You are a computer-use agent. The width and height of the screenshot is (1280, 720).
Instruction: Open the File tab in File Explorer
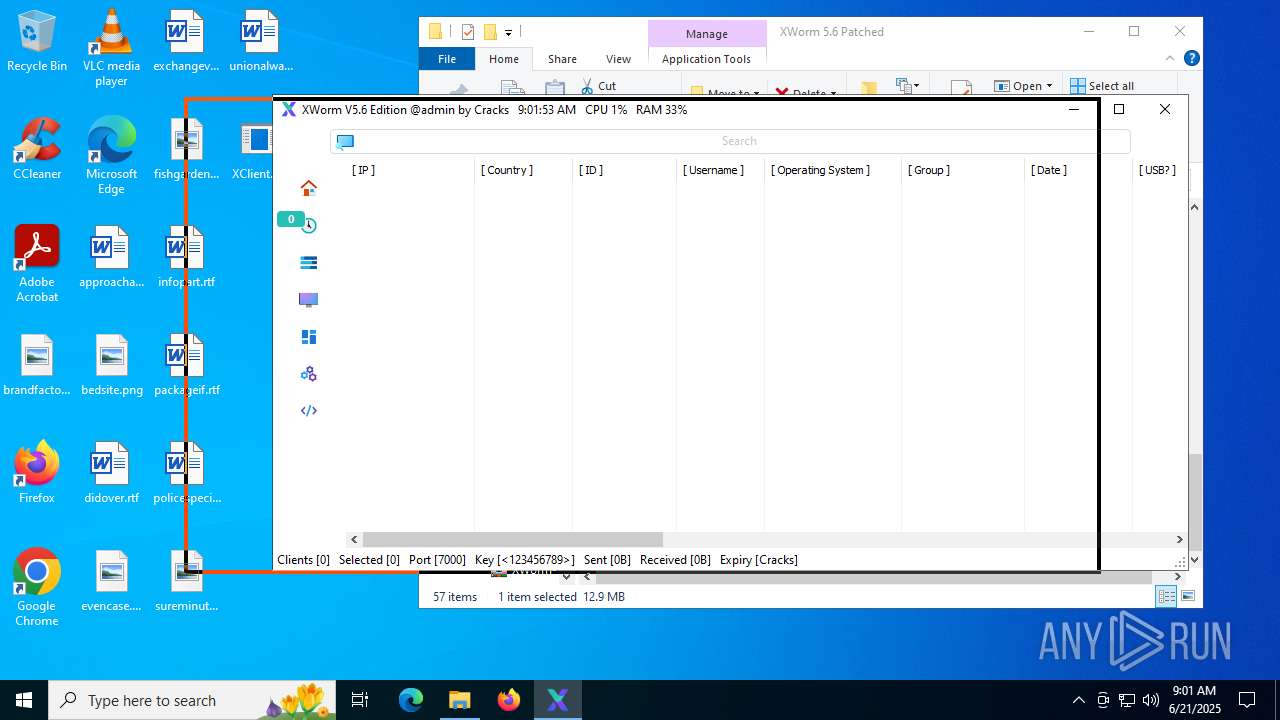pyautogui.click(x=447, y=59)
